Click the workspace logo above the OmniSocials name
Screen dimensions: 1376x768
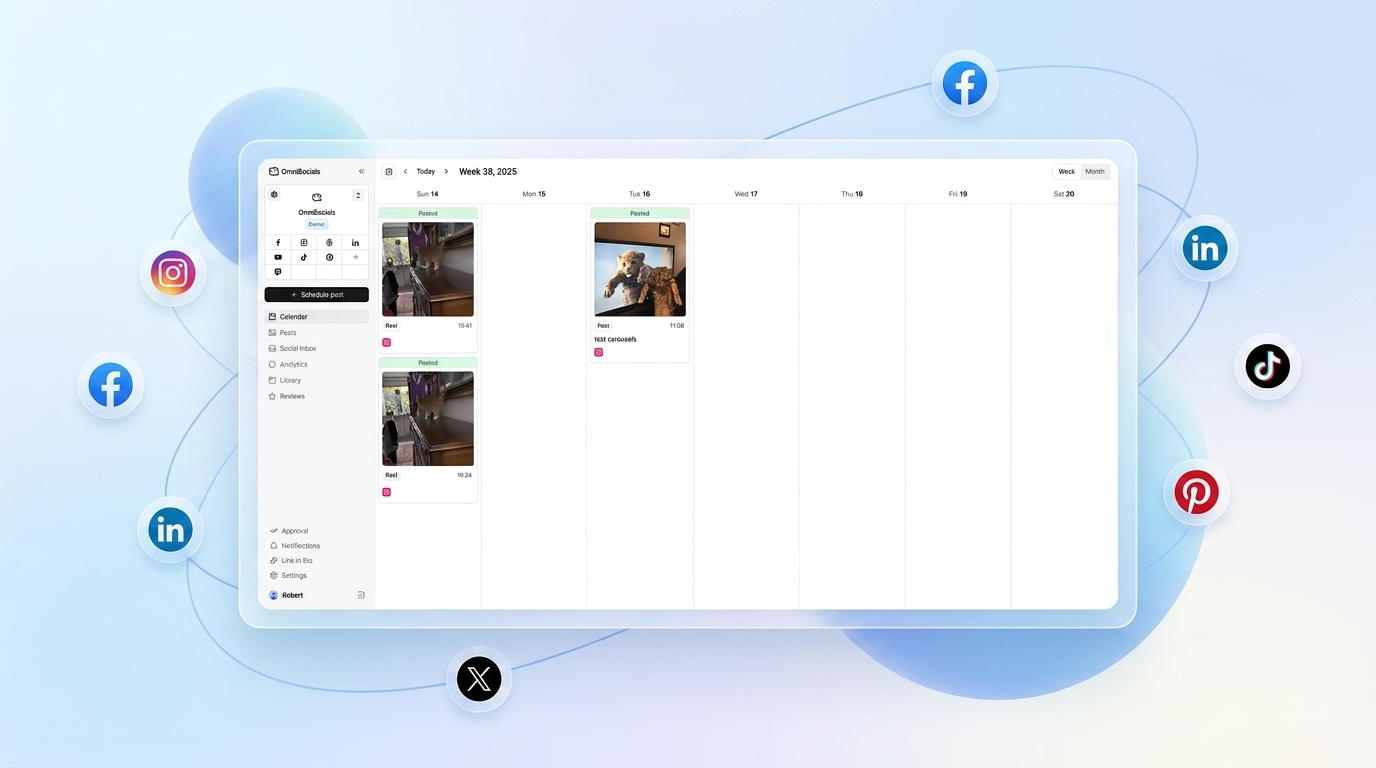317,198
